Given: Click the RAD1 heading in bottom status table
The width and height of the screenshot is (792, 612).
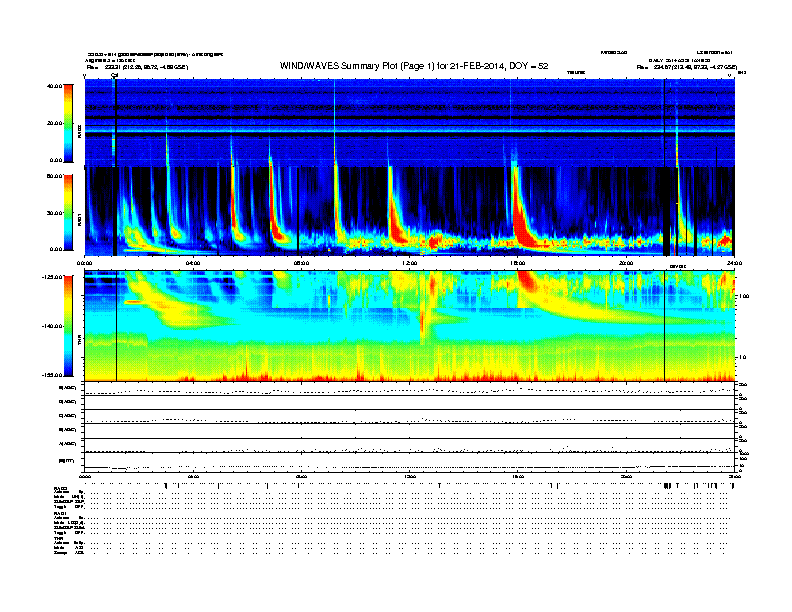Looking at the screenshot, I should point(60,513).
